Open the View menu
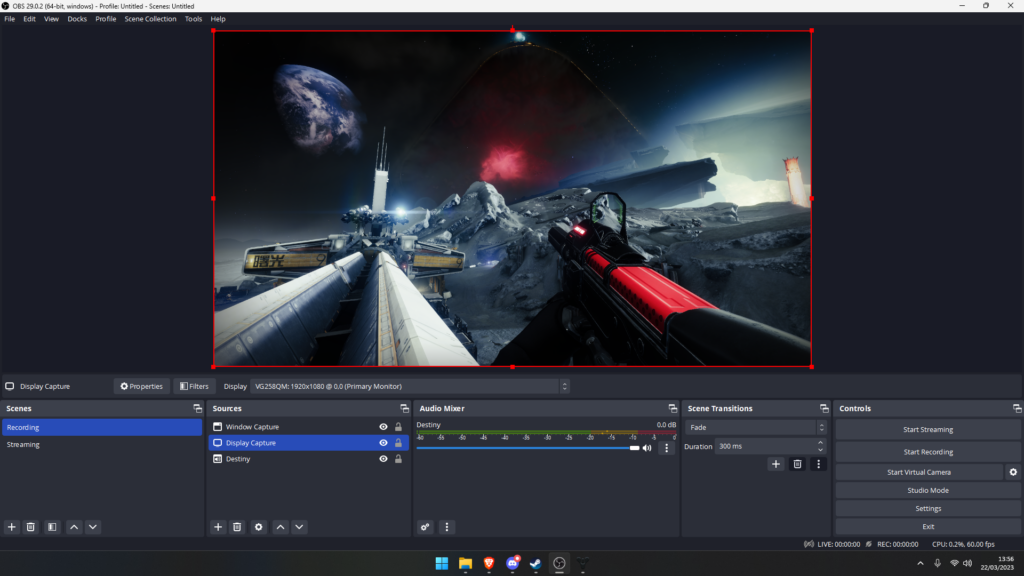1024x576 pixels. tap(51, 19)
